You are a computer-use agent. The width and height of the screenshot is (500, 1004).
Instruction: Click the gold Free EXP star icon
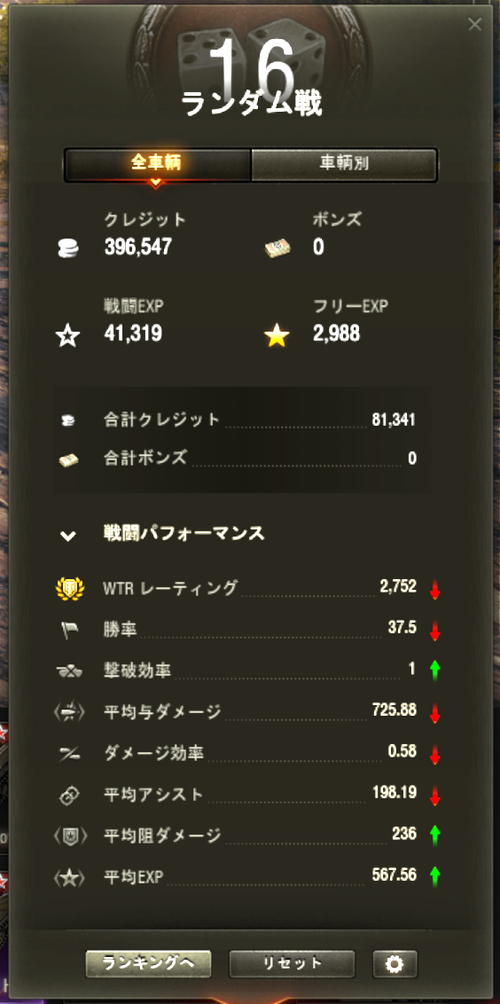click(x=277, y=336)
